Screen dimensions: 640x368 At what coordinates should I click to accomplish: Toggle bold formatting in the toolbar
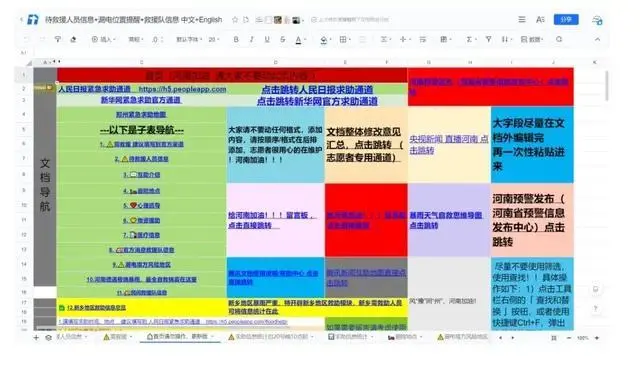(x=236, y=39)
